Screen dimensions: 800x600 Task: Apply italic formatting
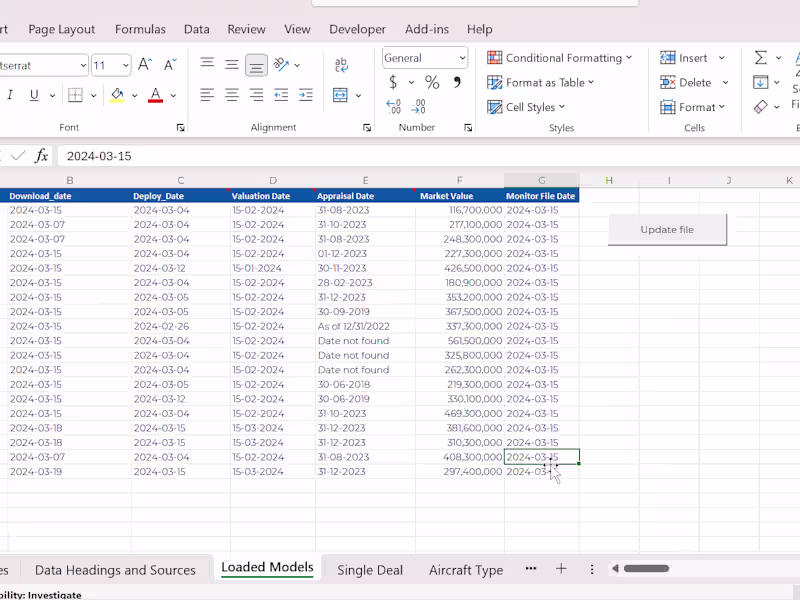pyautogui.click(x=10, y=95)
